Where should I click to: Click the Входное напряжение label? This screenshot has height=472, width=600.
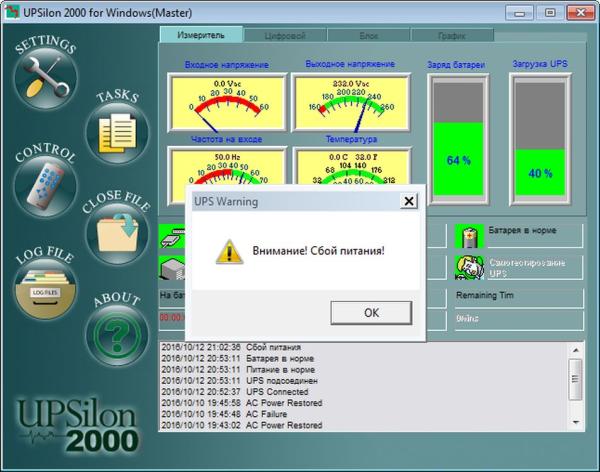pos(227,64)
